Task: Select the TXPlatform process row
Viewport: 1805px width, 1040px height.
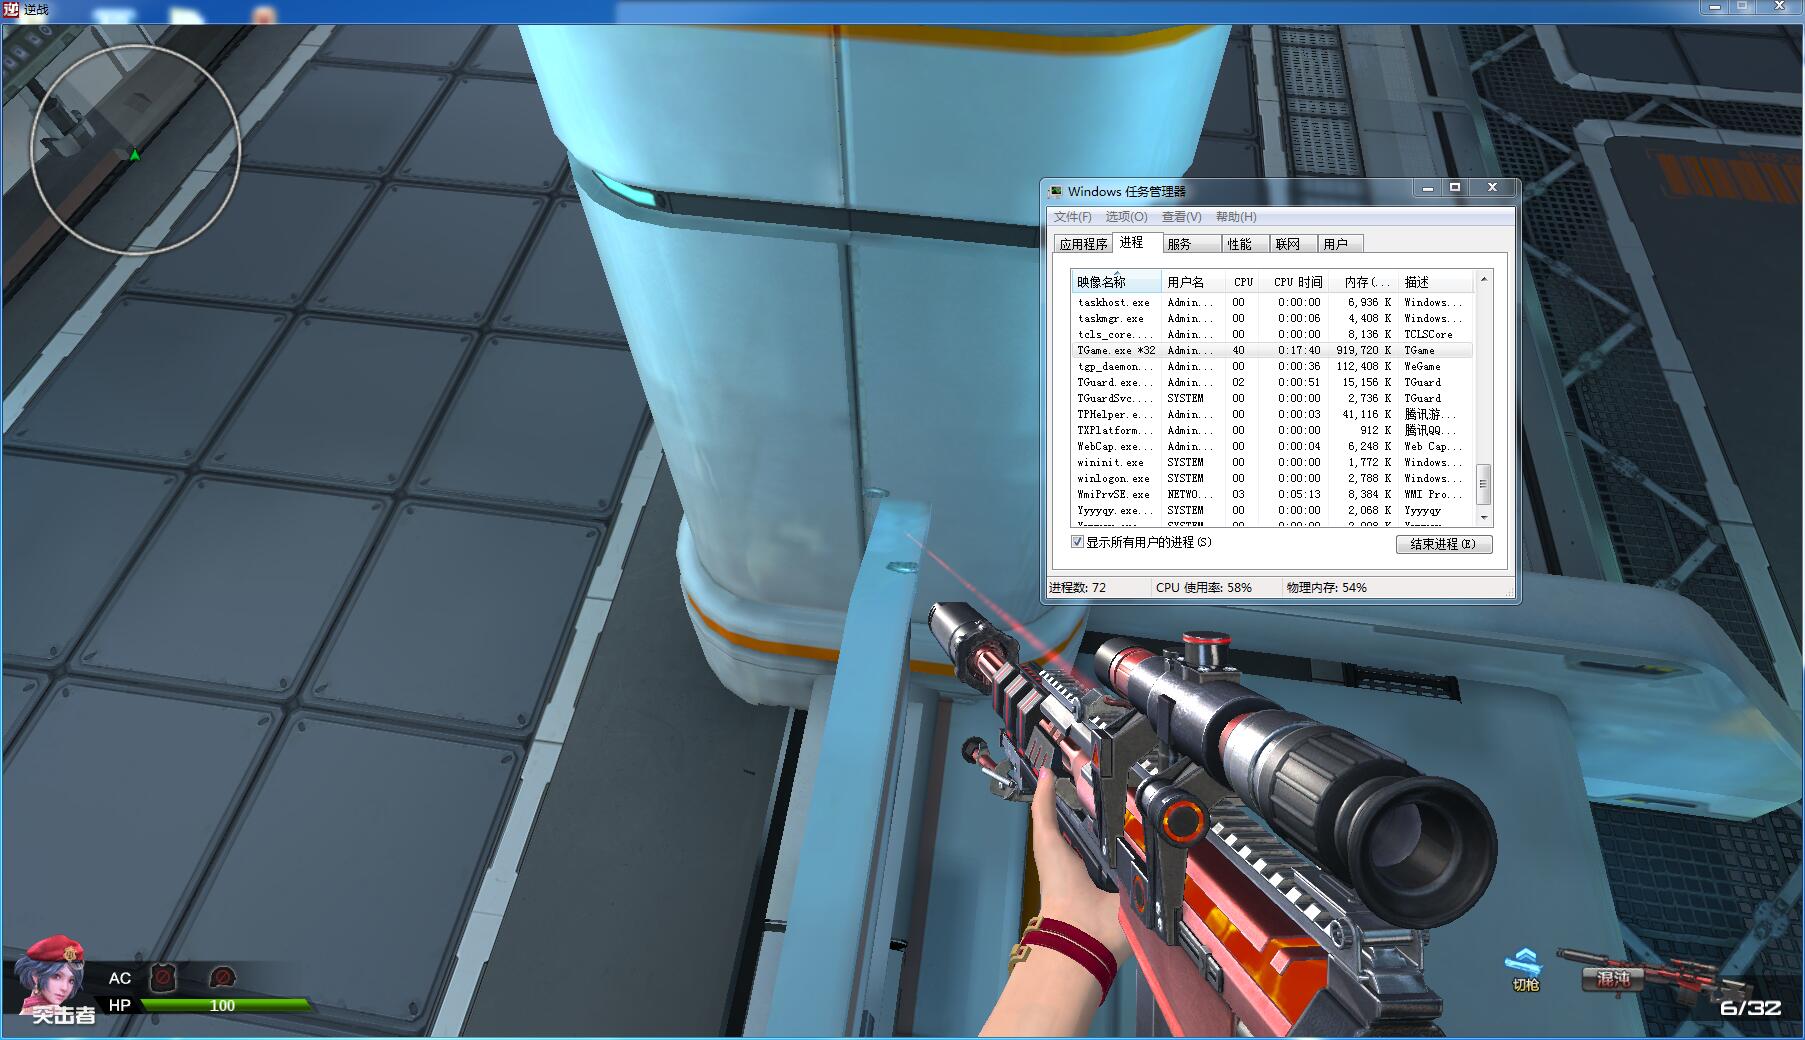Action: [1271, 430]
